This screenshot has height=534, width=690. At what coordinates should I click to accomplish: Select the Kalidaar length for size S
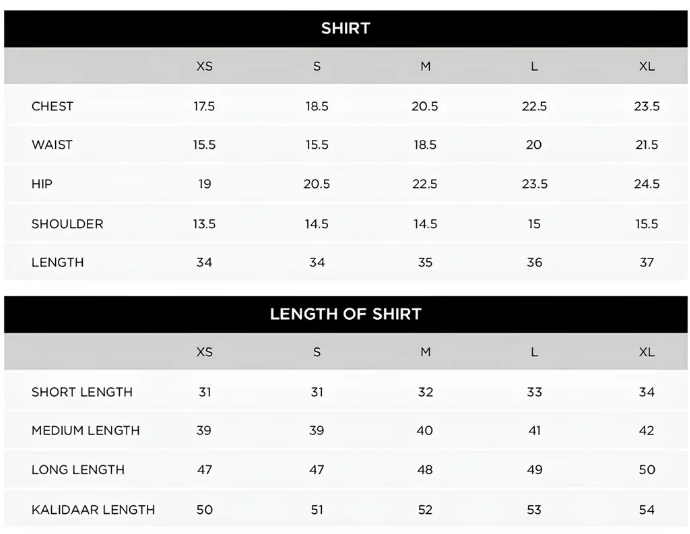(317, 510)
